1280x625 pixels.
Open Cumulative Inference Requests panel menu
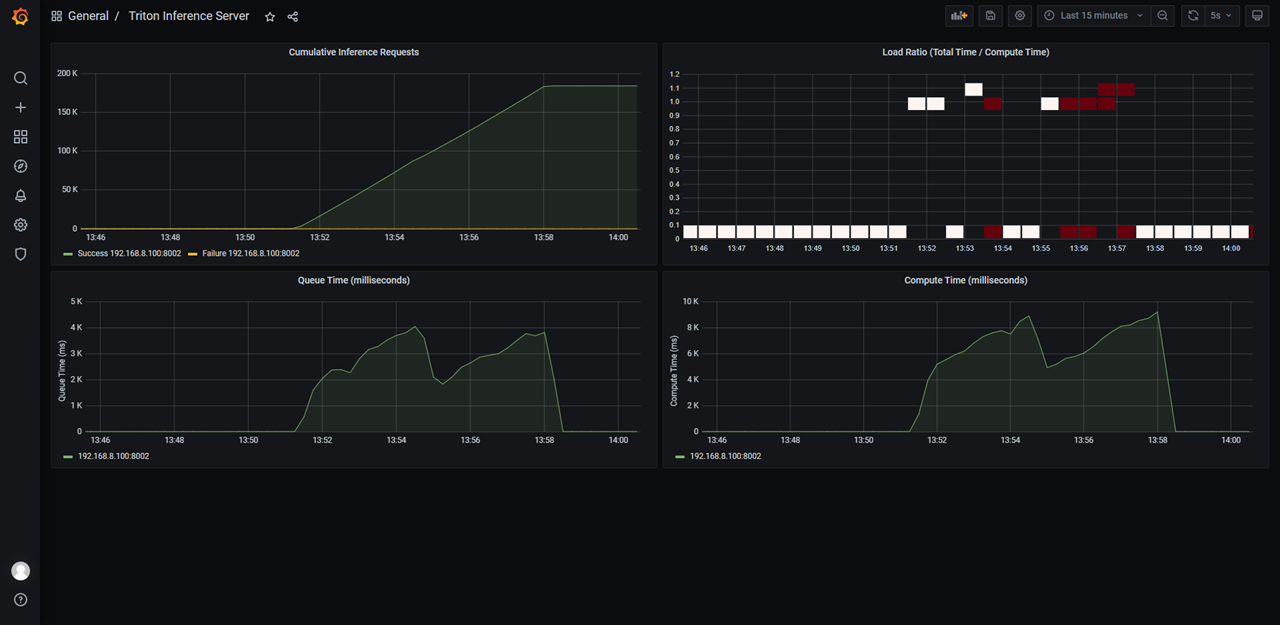[x=354, y=52]
